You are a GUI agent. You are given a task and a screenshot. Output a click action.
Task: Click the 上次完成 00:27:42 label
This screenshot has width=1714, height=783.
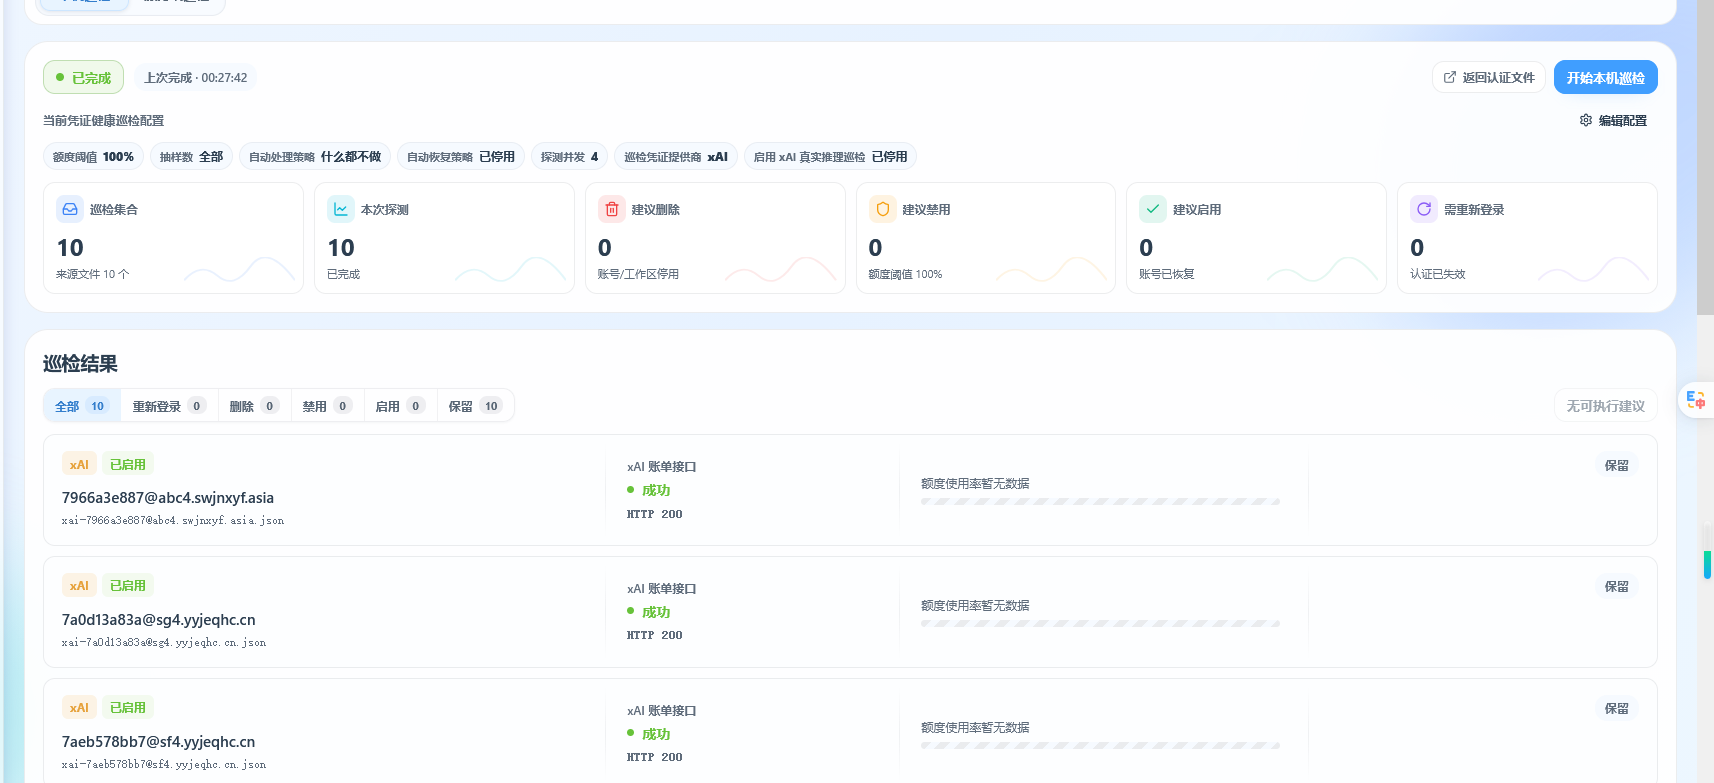[x=196, y=78]
